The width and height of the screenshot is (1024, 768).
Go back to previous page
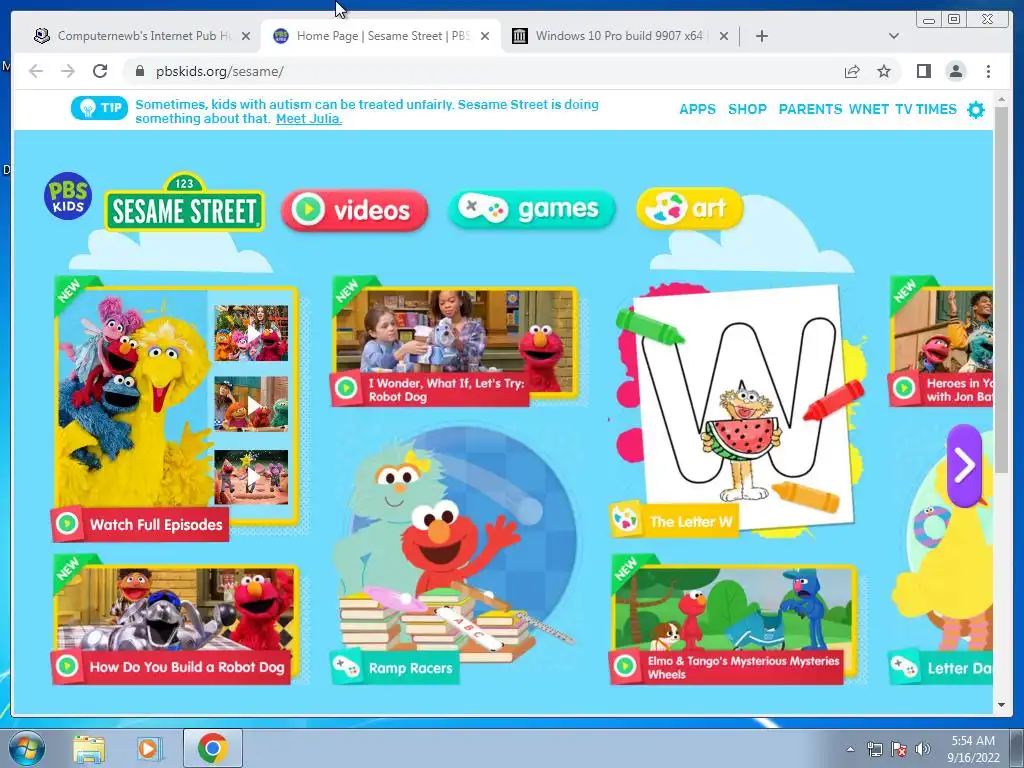point(36,71)
